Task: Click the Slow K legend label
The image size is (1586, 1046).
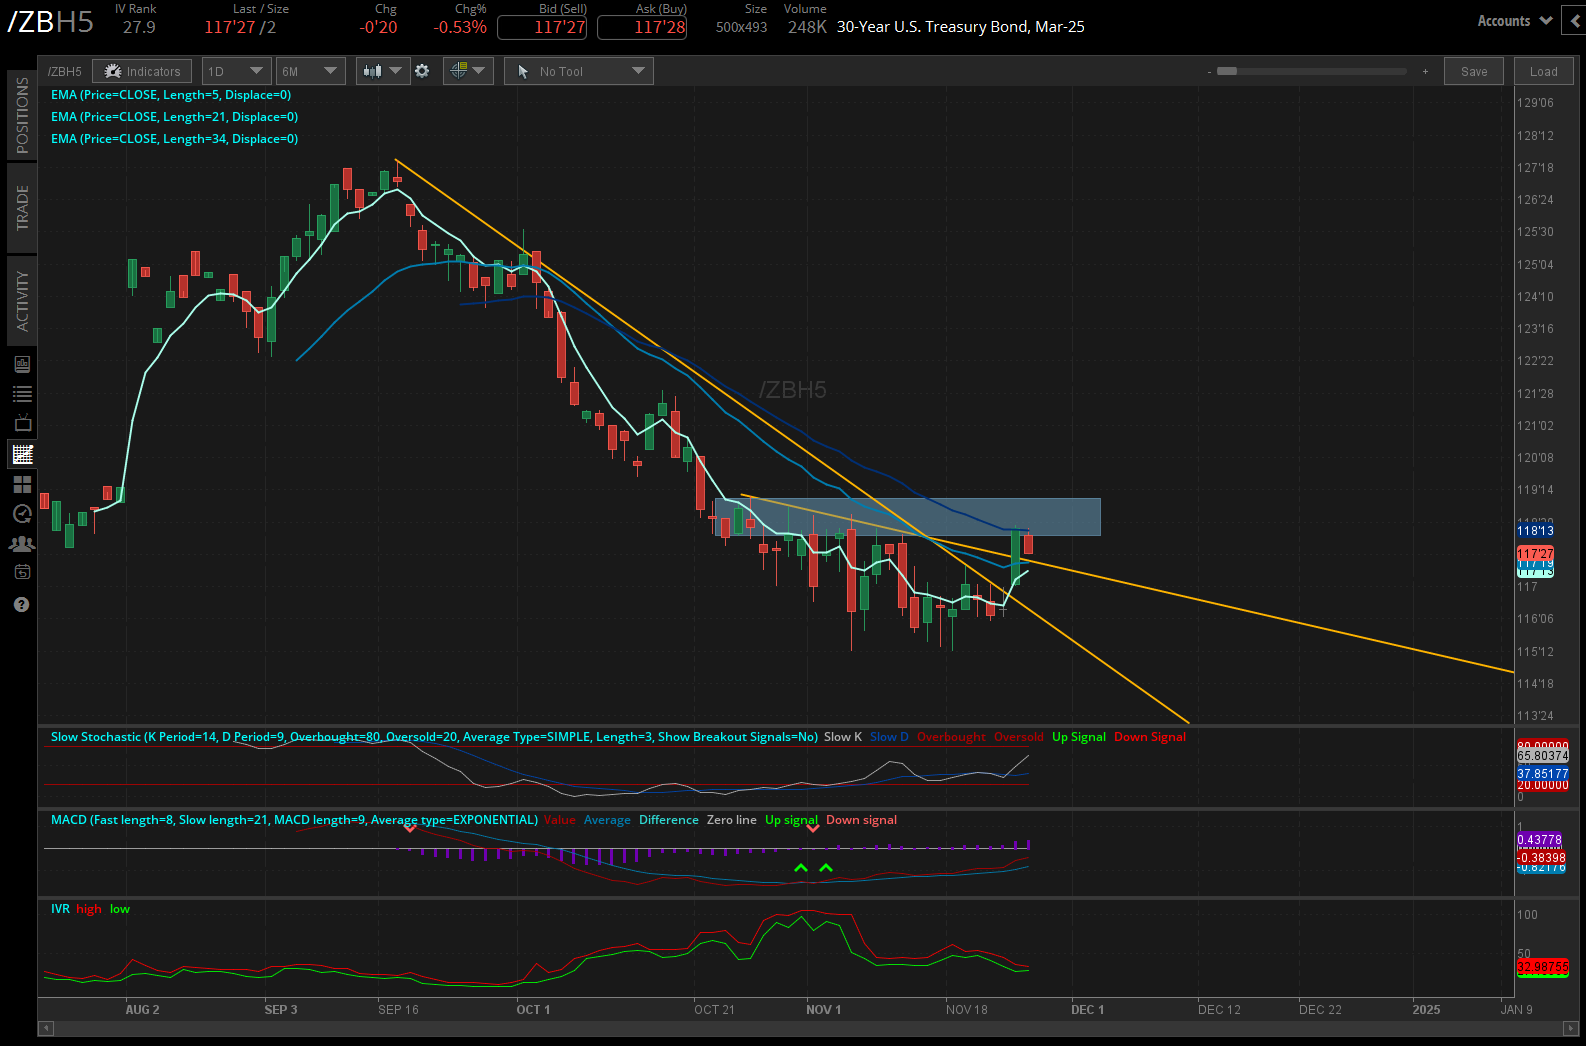Action: click(843, 737)
